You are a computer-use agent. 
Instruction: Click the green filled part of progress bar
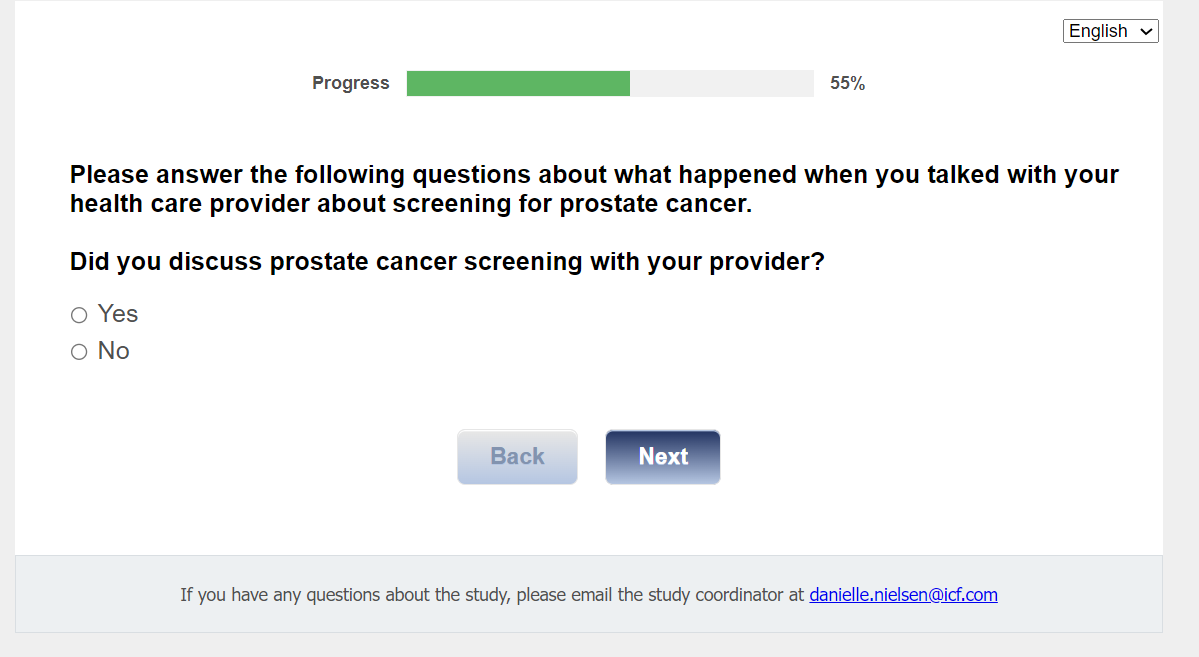click(x=518, y=84)
